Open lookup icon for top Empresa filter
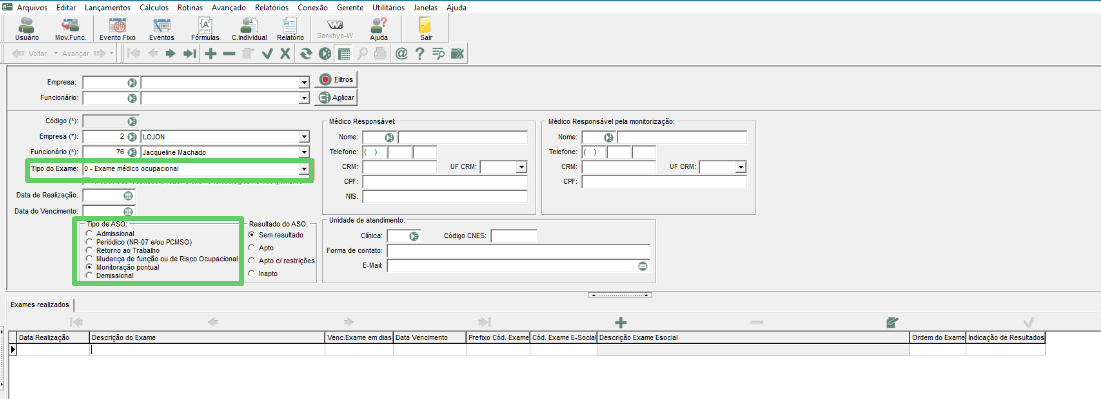The width and height of the screenshot is (1101, 399). click(x=131, y=82)
